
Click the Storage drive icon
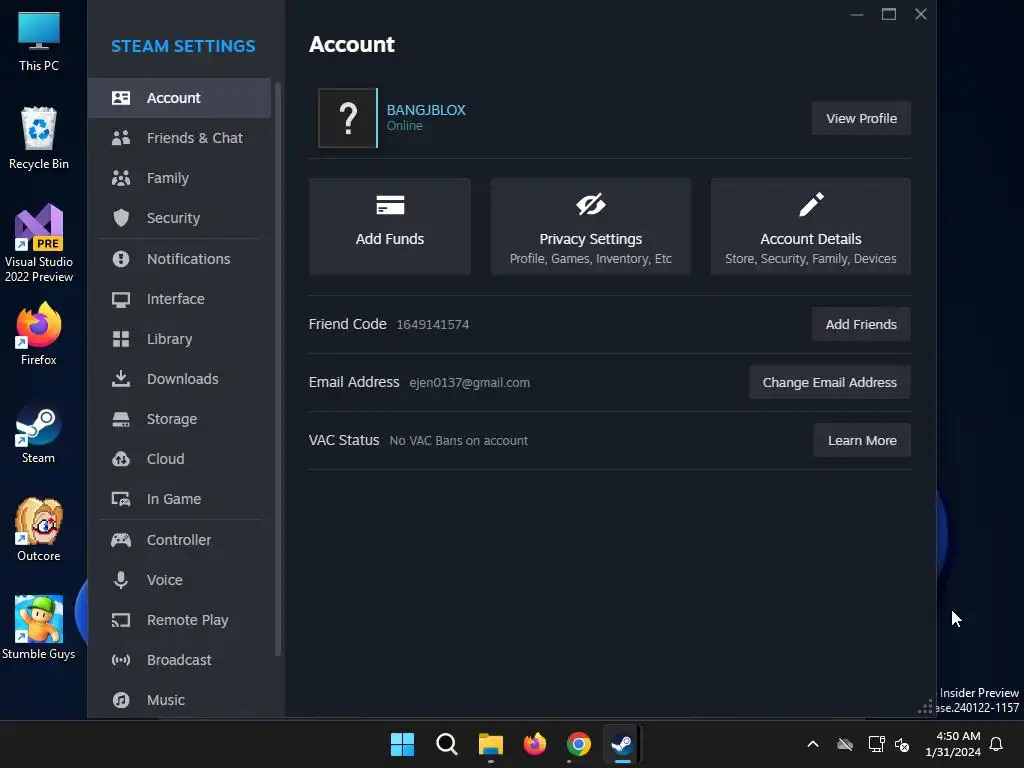click(121, 419)
